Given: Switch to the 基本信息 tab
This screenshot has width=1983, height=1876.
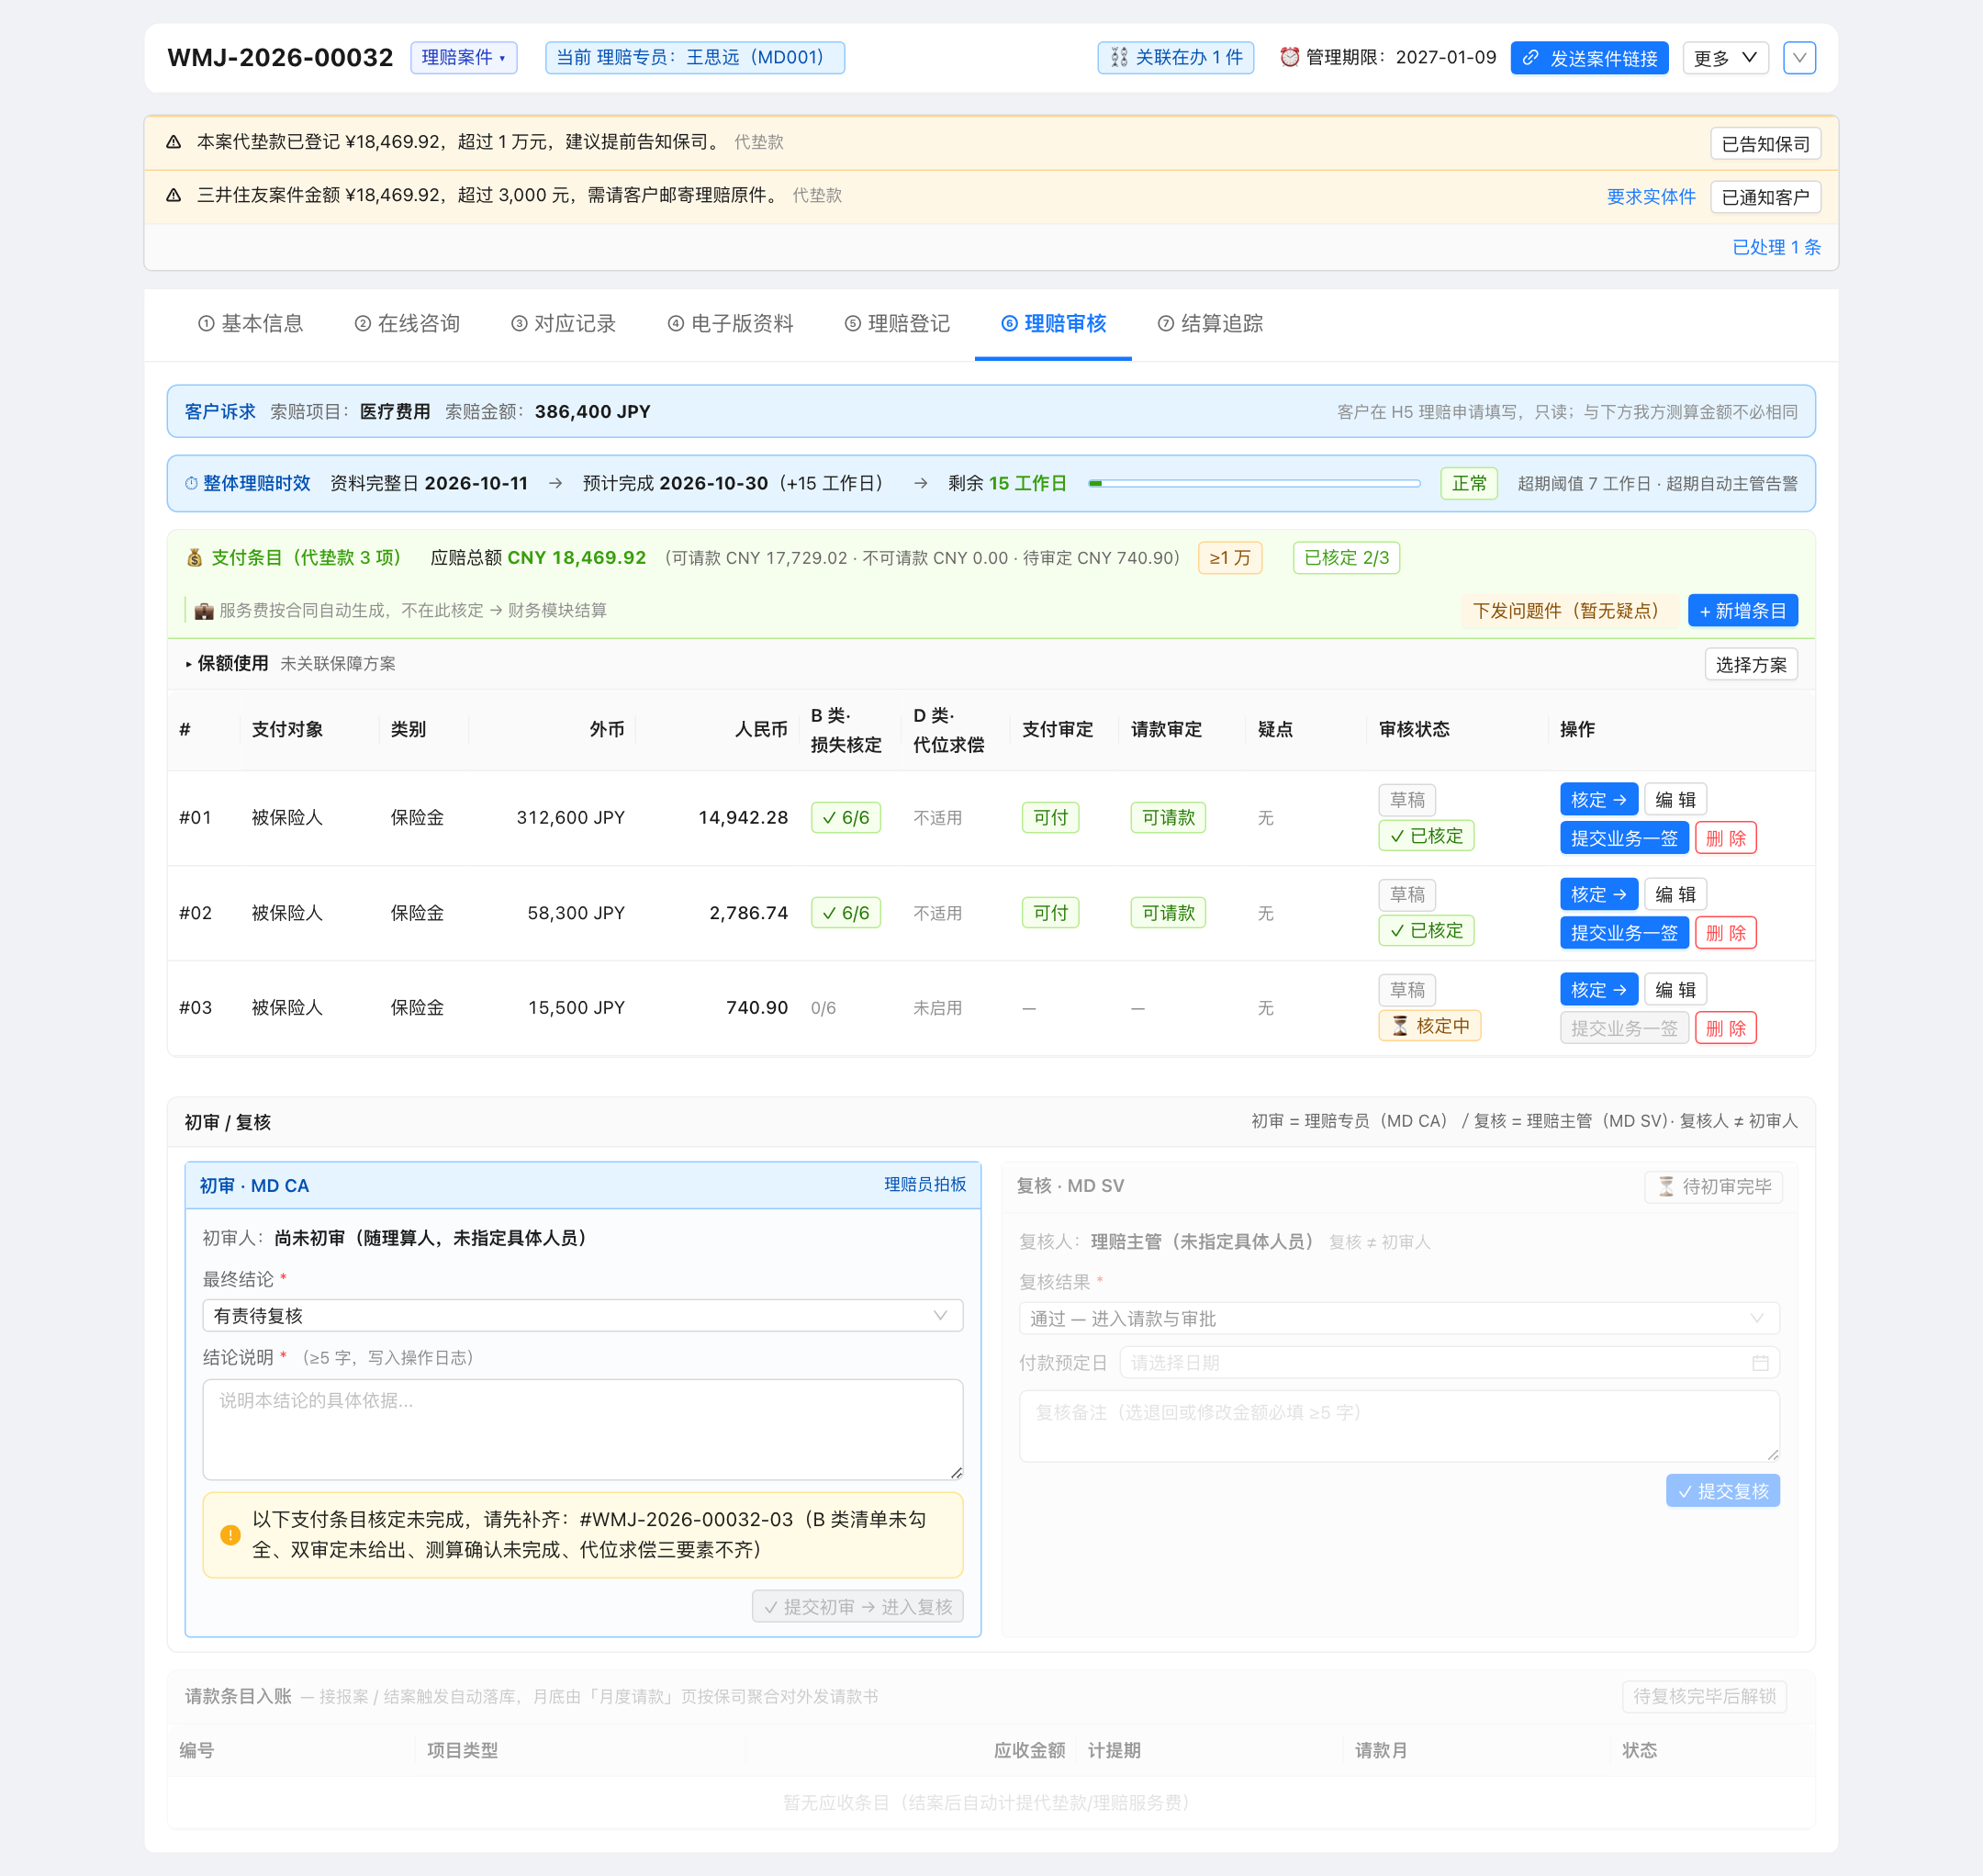Looking at the screenshot, I should (250, 324).
